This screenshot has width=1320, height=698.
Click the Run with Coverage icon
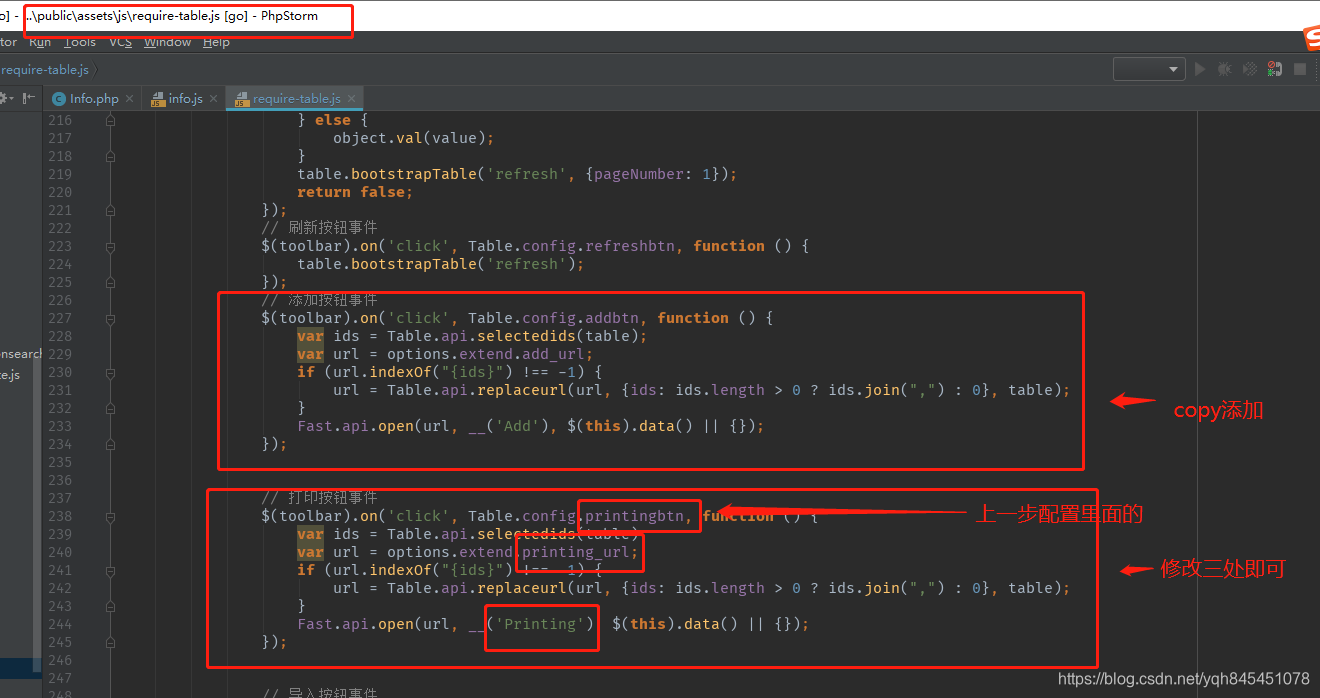(1250, 69)
